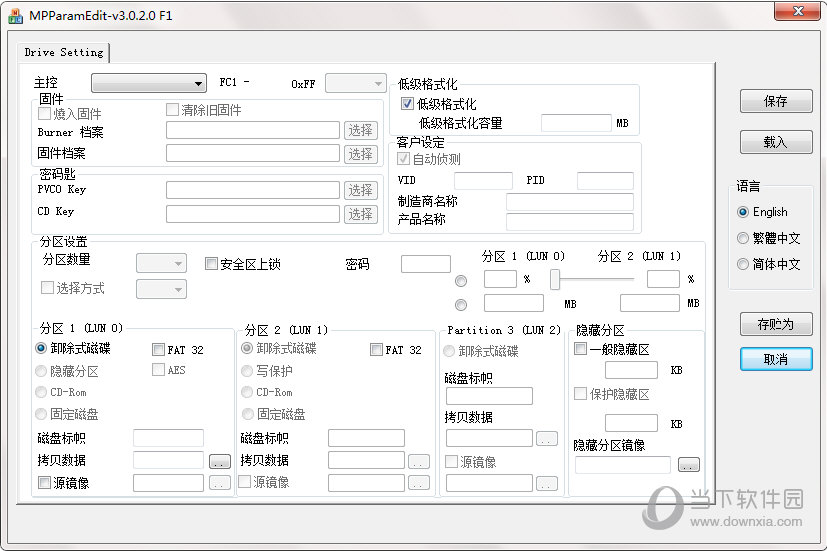The width and height of the screenshot is (827, 551).
Task: Select 写保护 for 分区 2
Action: pyautogui.click(x=247, y=371)
